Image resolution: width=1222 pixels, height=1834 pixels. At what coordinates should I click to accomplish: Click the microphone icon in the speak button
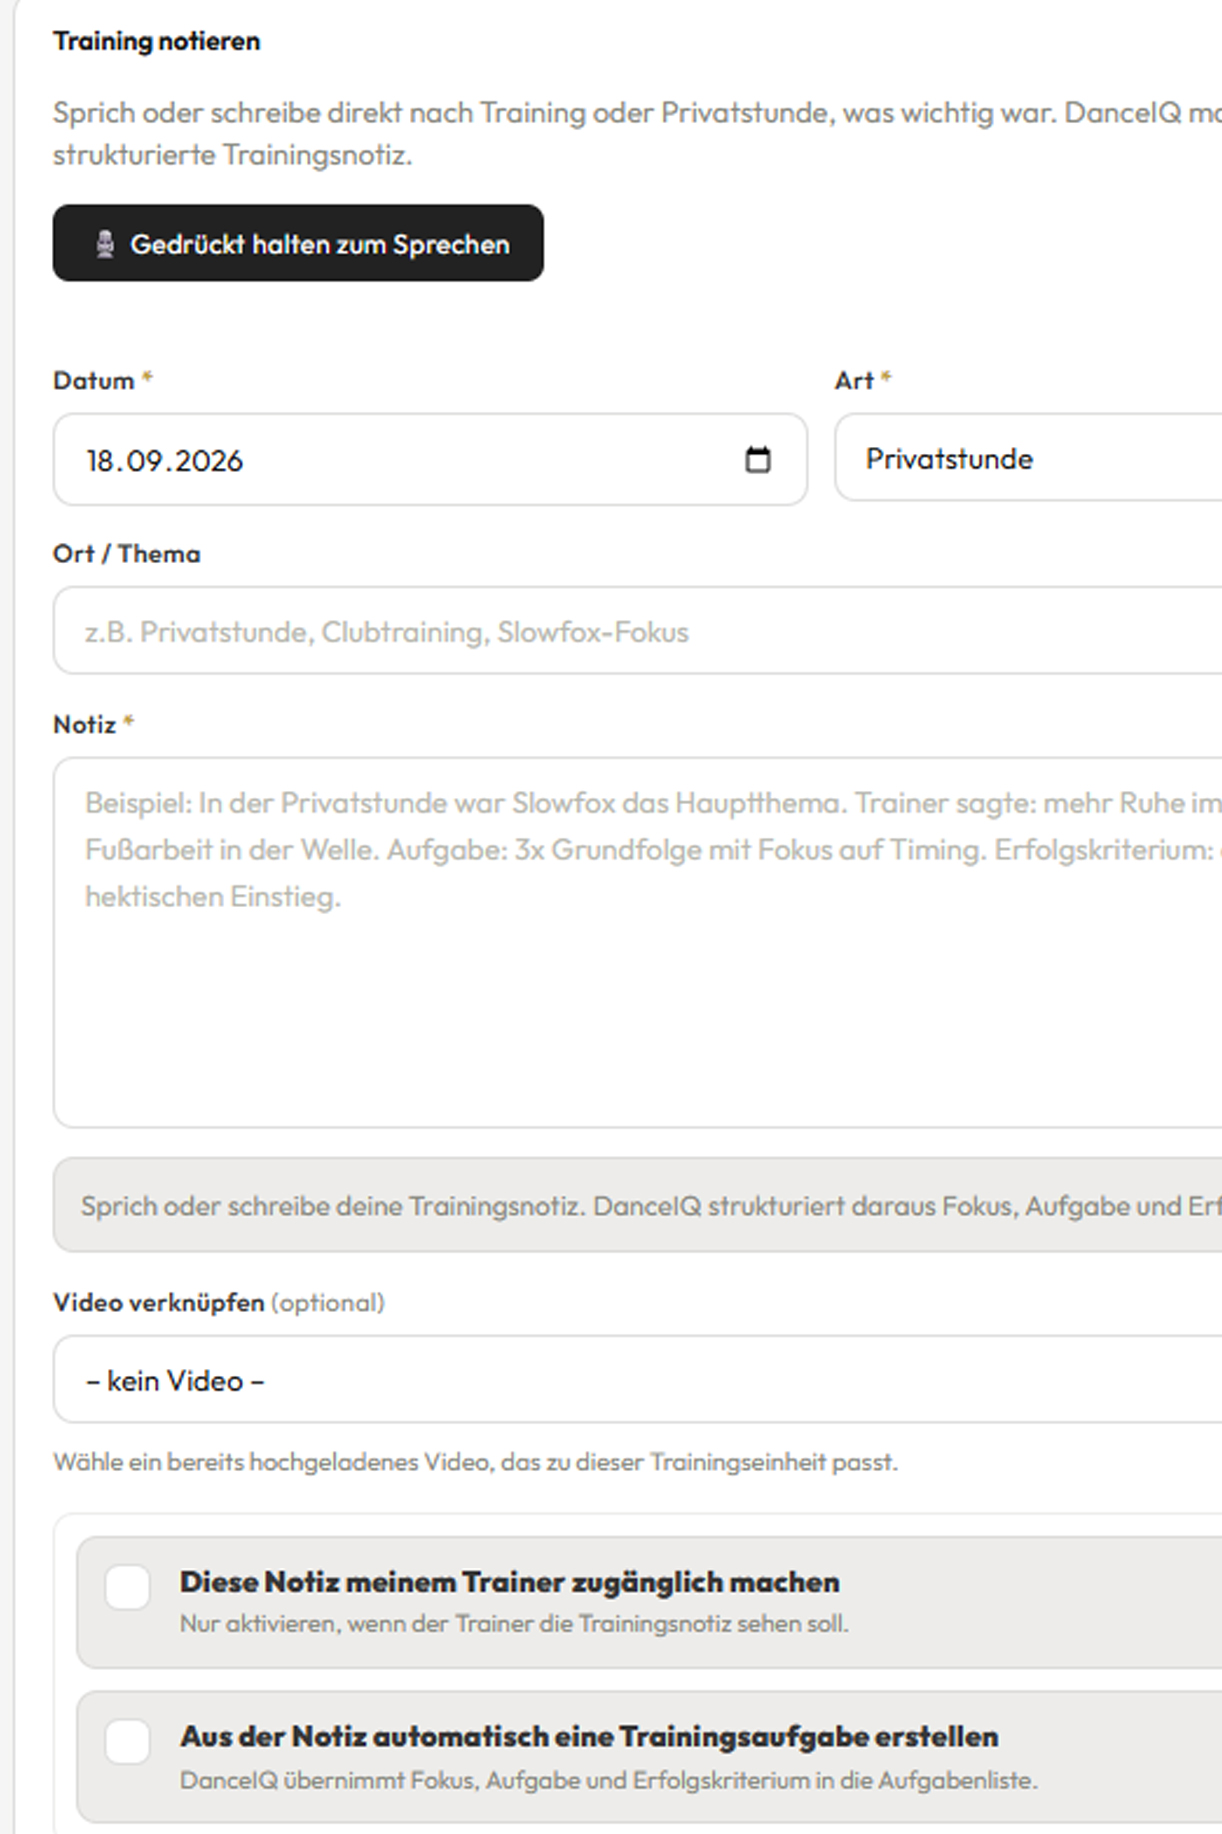coord(104,244)
